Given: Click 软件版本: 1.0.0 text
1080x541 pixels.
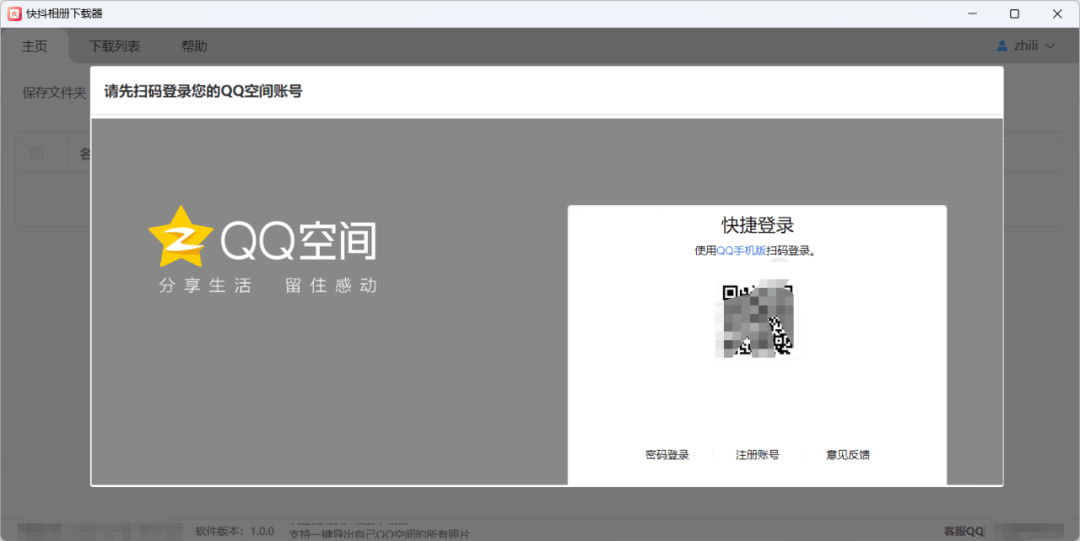Looking at the screenshot, I should [x=235, y=531].
